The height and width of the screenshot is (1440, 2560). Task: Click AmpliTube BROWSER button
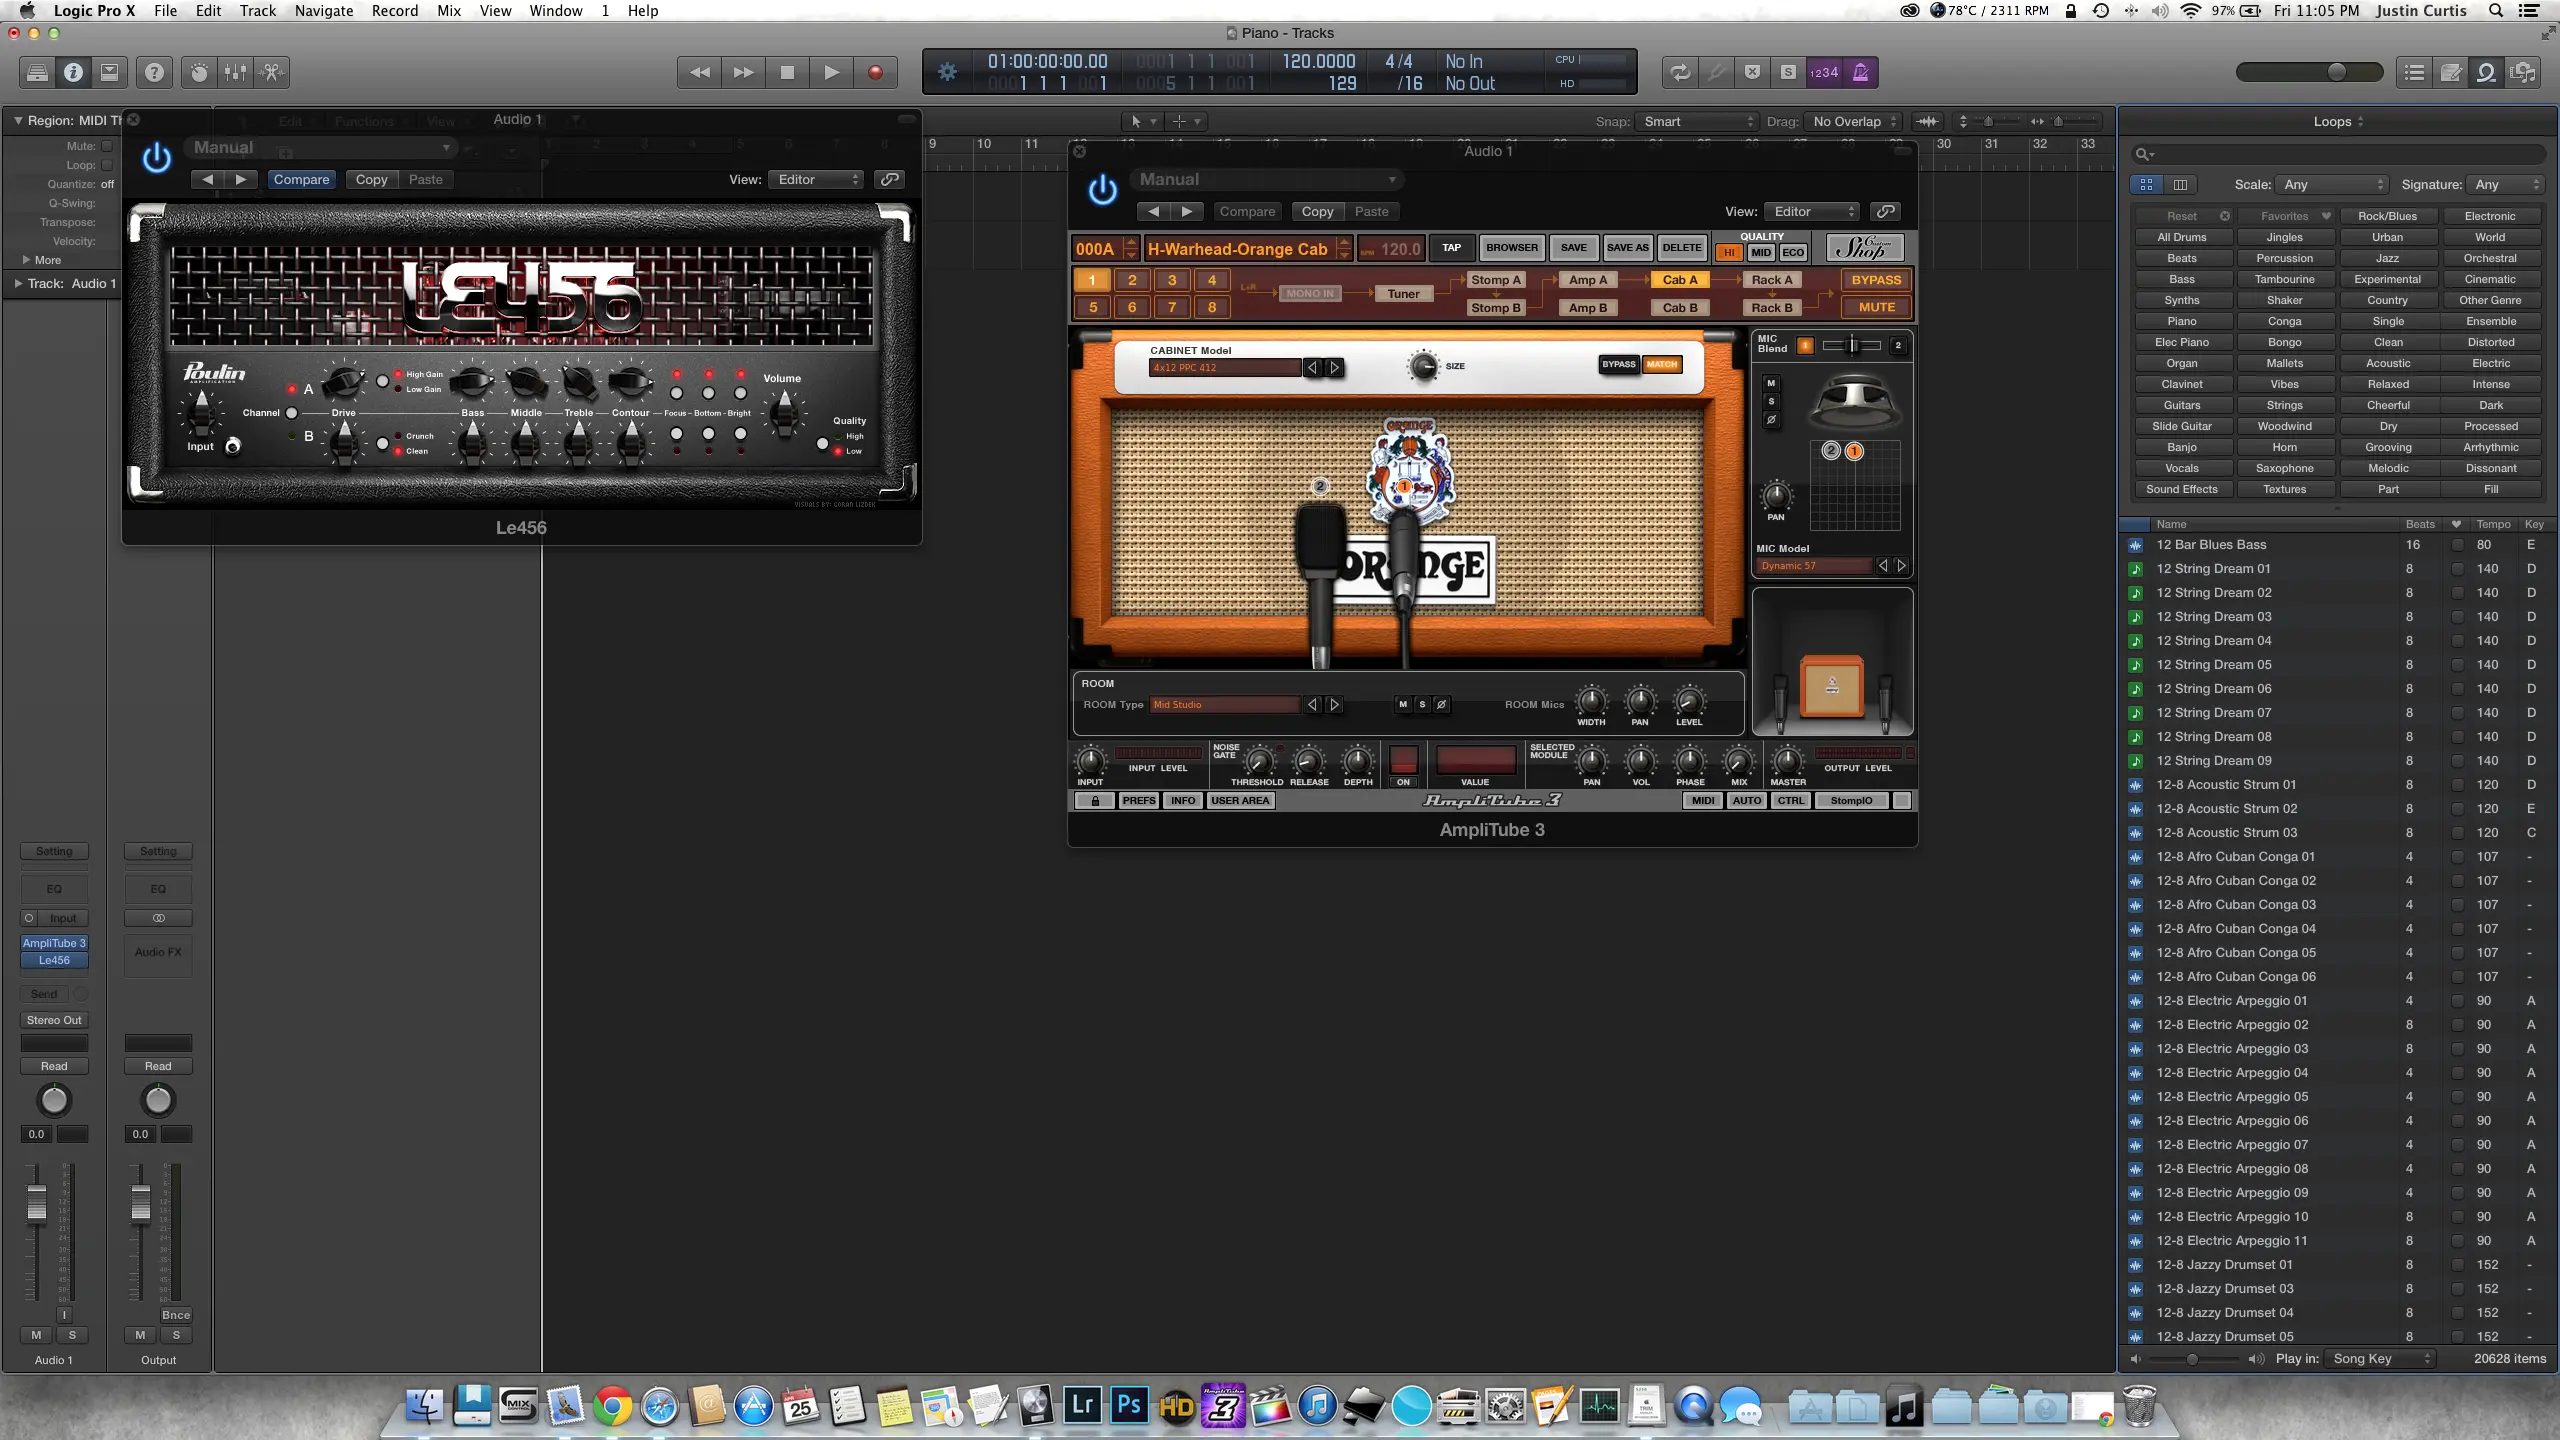pyautogui.click(x=1511, y=247)
